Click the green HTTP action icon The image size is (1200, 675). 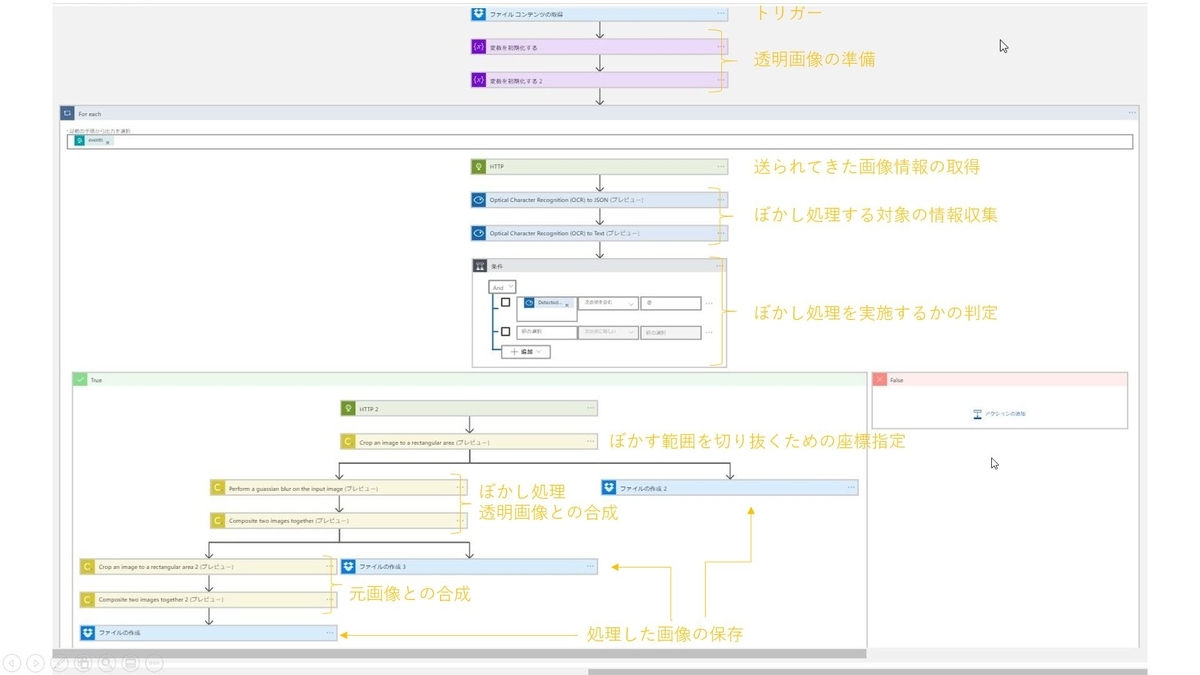tap(479, 166)
